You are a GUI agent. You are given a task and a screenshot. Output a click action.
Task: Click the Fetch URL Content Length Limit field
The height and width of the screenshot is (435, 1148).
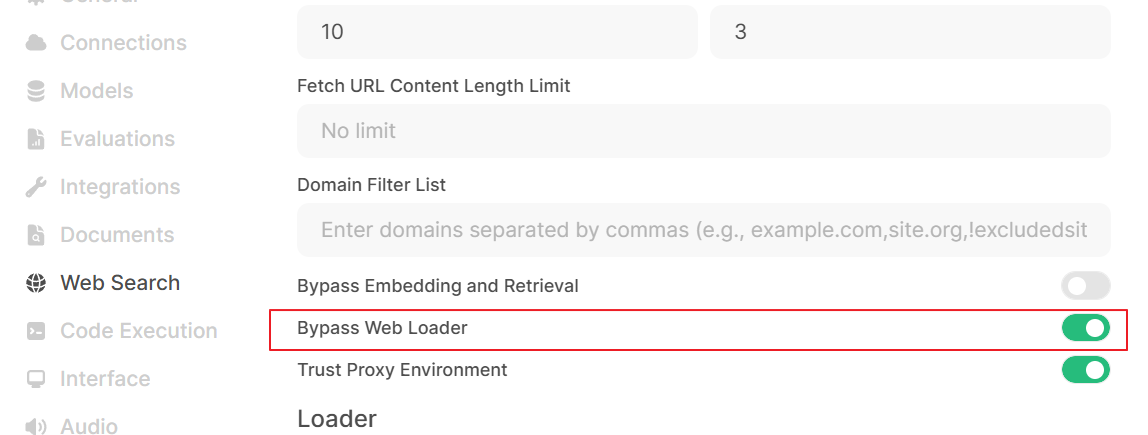(704, 131)
